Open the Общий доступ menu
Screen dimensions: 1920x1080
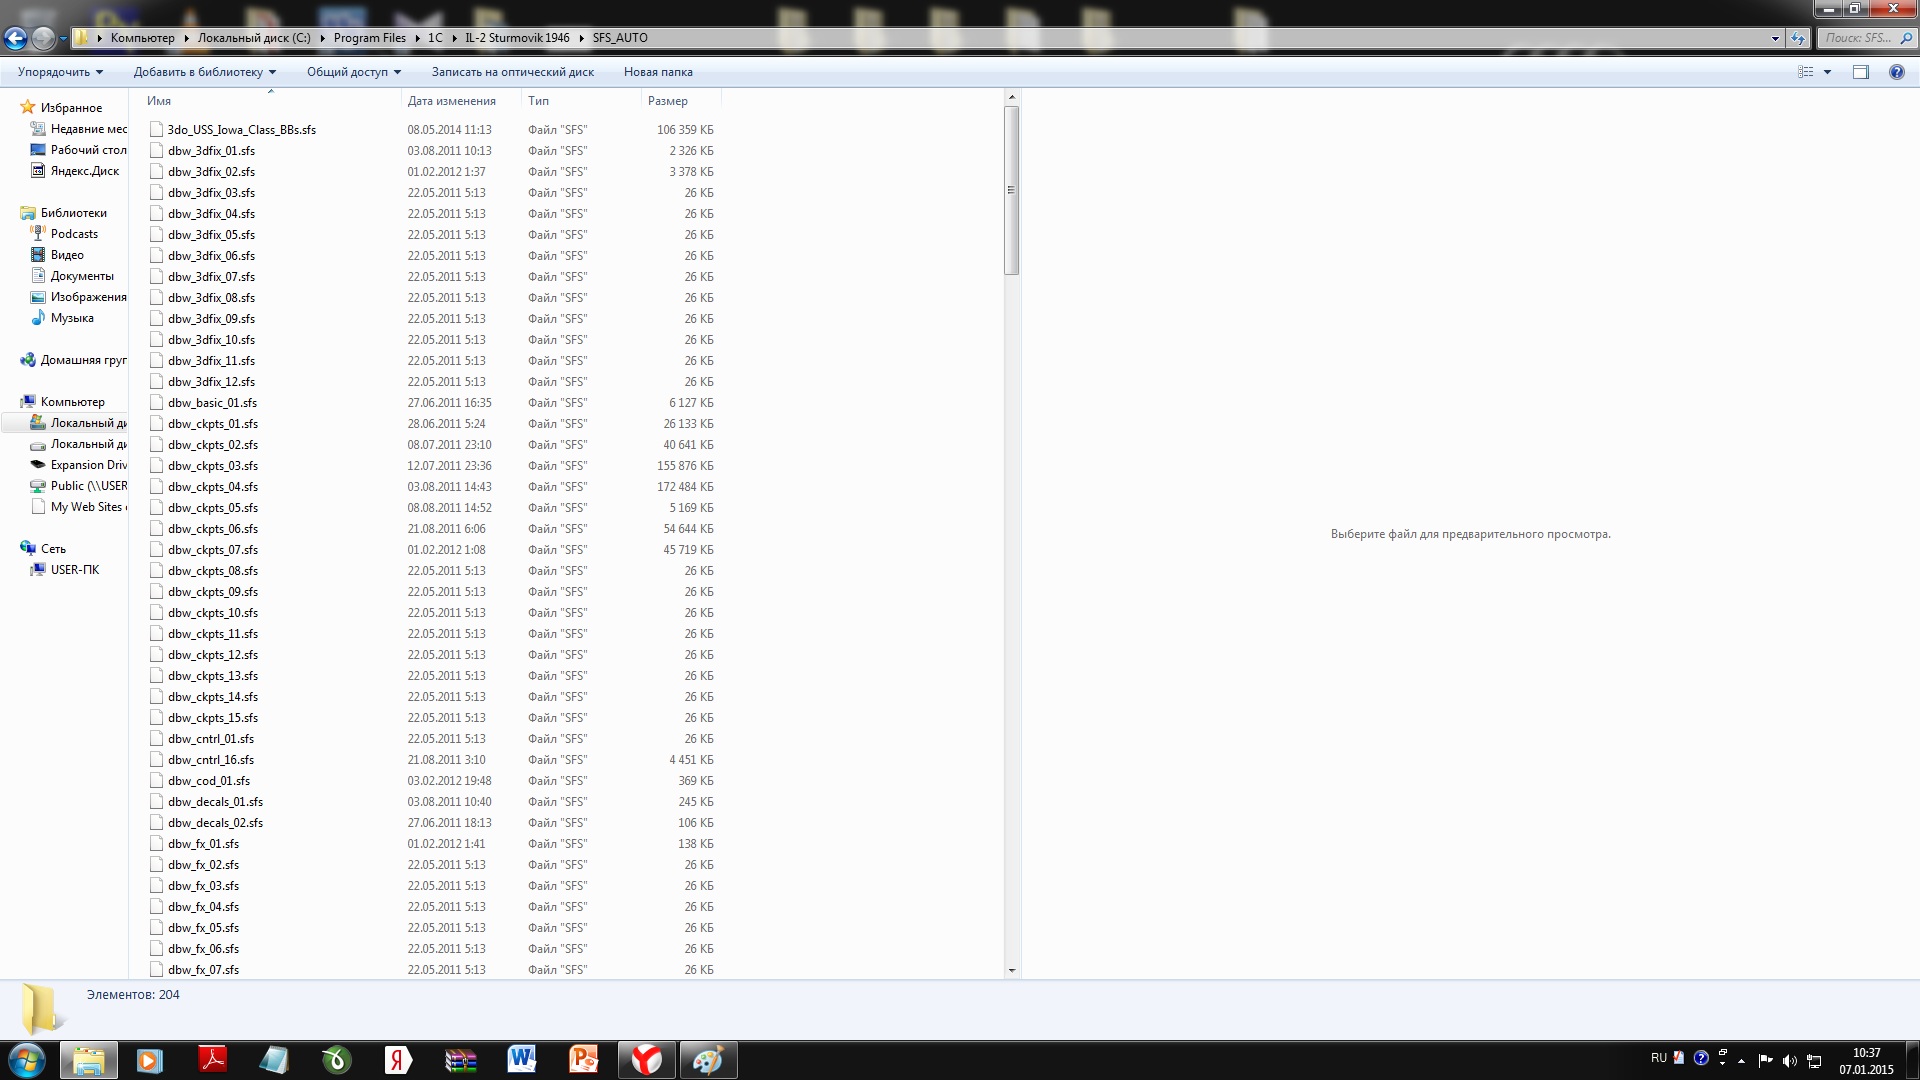pyautogui.click(x=353, y=72)
